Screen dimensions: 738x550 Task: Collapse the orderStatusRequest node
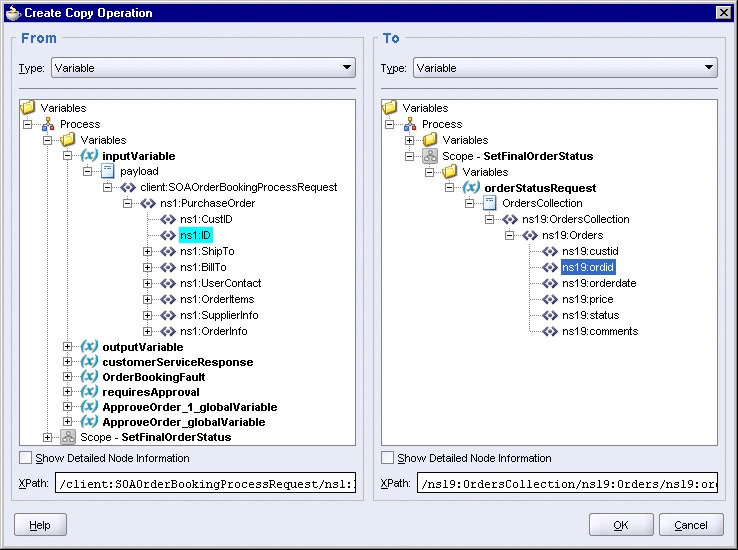(449, 187)
